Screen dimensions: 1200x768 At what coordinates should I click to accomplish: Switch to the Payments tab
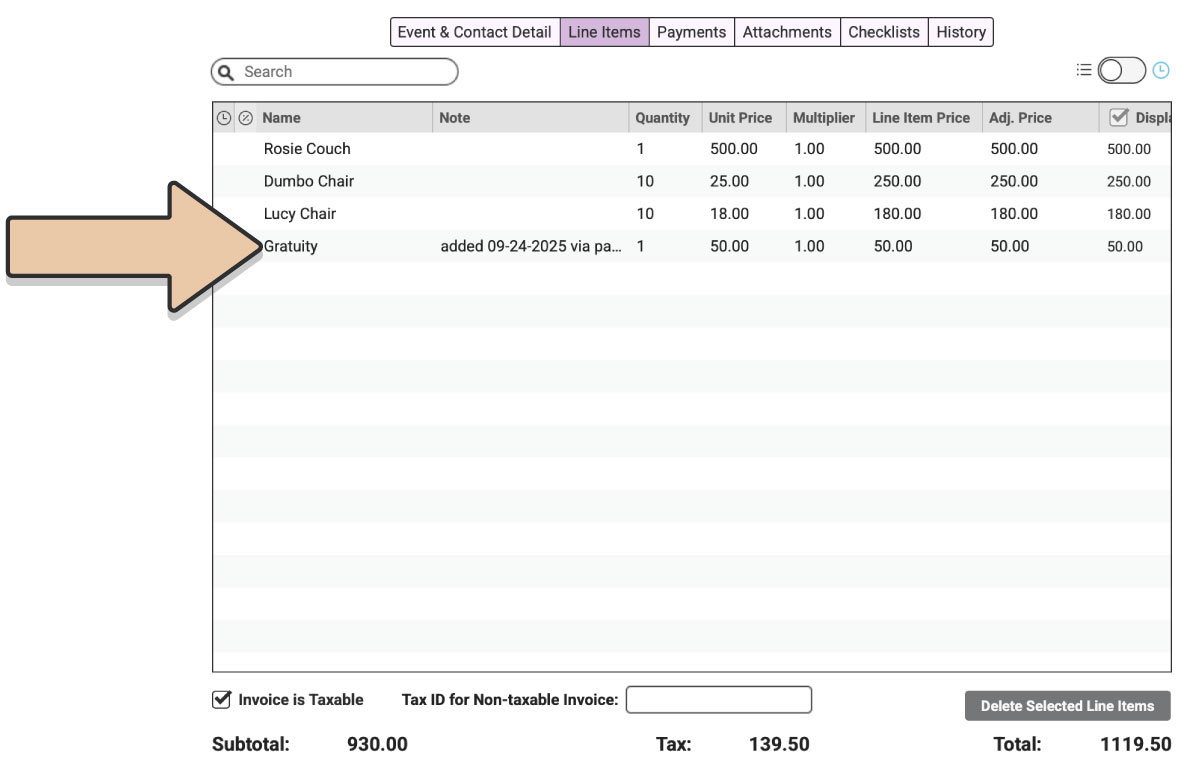[x=691, y=32]
